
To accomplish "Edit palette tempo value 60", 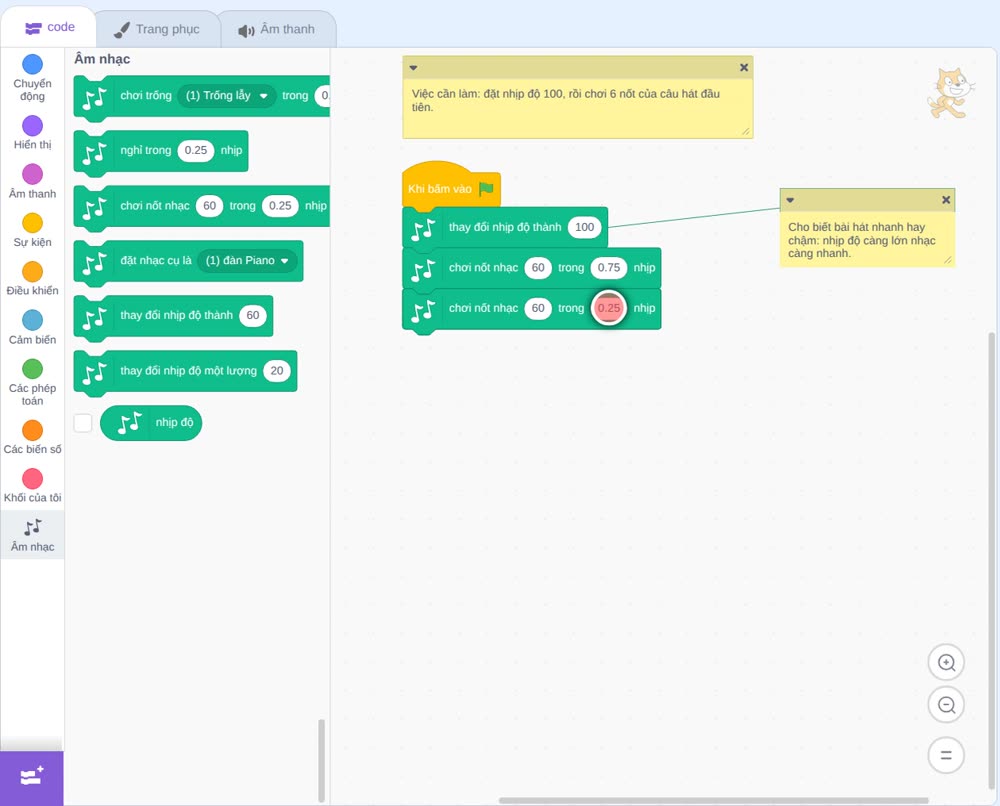I will [253, 315].
